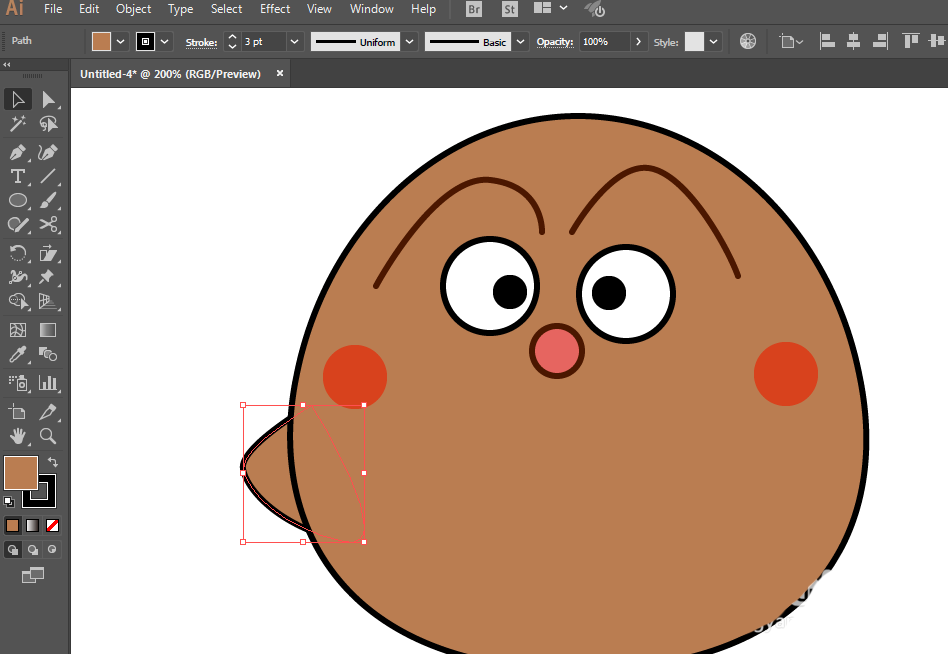Open the View menu
The width and height of the screenshot is (948, 654).
click(x=319, y=9)
